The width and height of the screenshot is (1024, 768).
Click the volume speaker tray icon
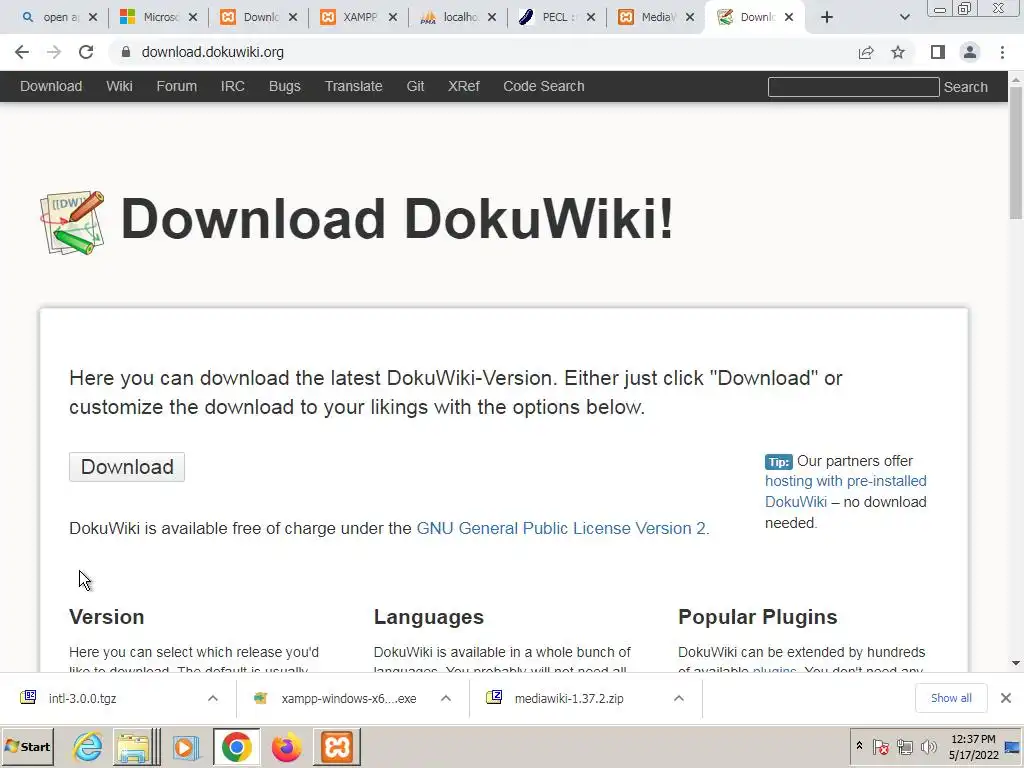tap(928, 746)
